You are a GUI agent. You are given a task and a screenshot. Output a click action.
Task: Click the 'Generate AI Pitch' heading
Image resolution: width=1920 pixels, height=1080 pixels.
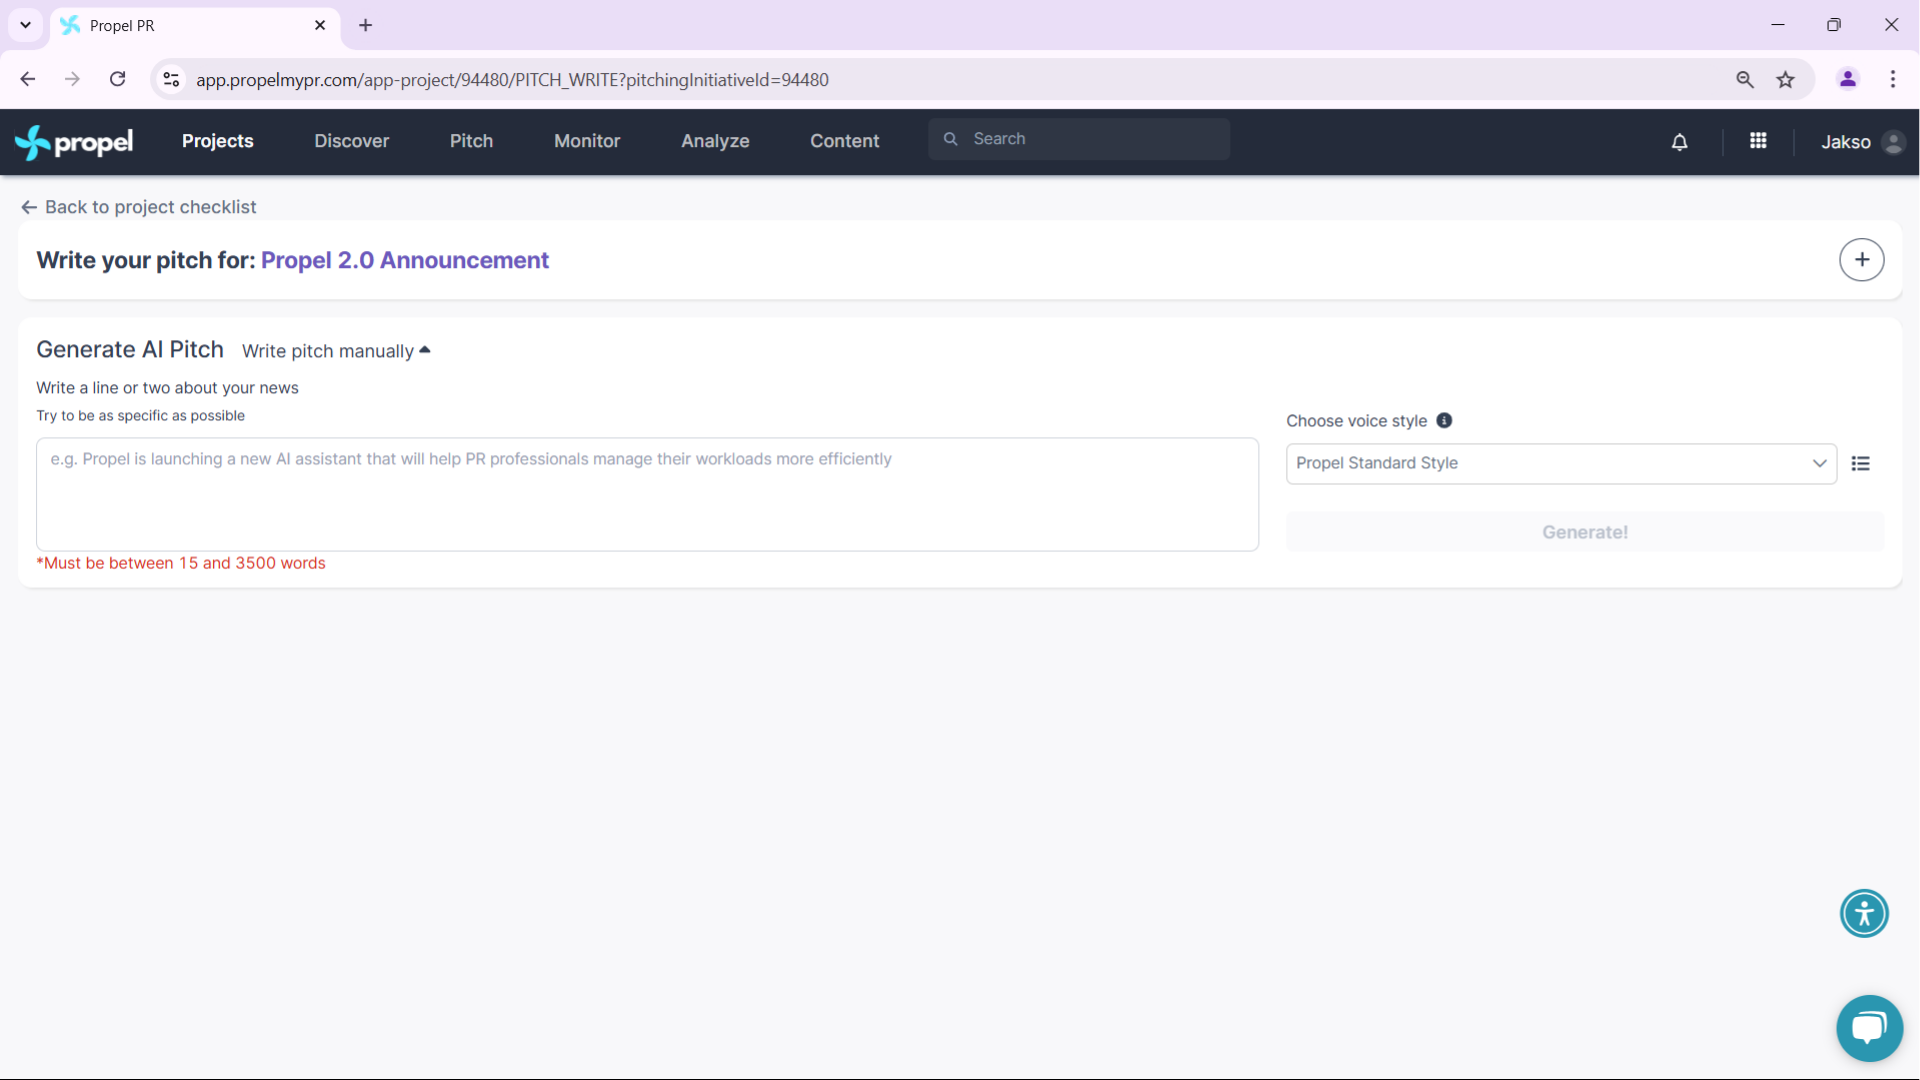(x=130, y=350)
